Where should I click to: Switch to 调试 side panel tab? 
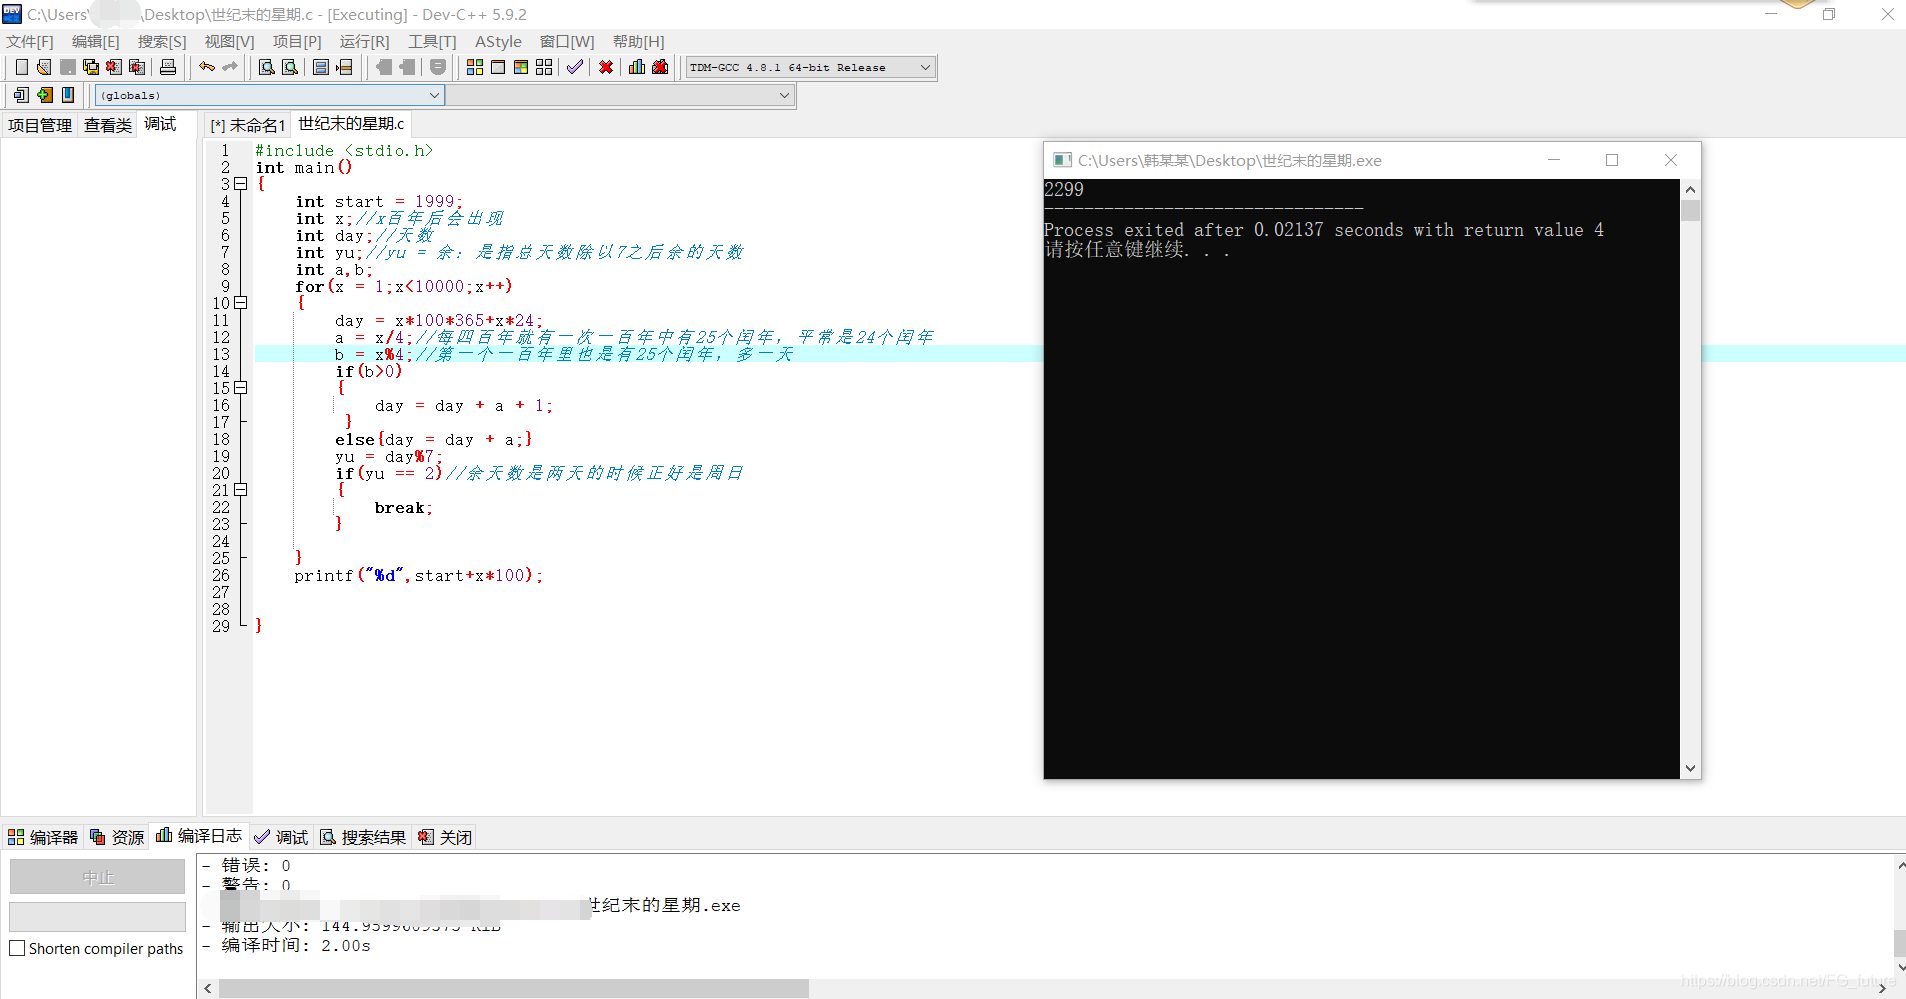[x=160, y=123]
